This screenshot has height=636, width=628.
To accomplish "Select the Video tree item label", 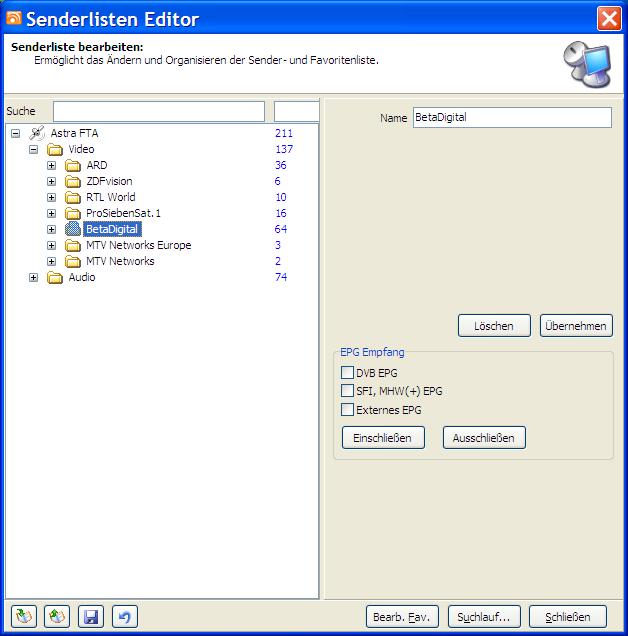I will [x=82, y=149].
